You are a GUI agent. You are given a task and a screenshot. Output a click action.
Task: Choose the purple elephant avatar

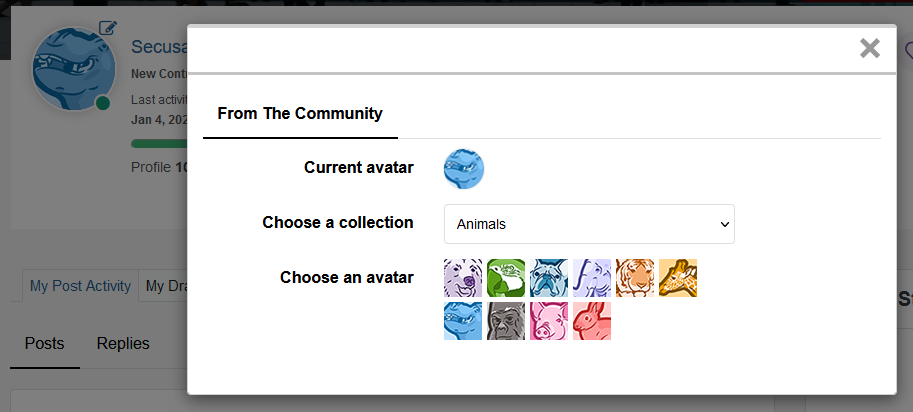tap(592, 278)
